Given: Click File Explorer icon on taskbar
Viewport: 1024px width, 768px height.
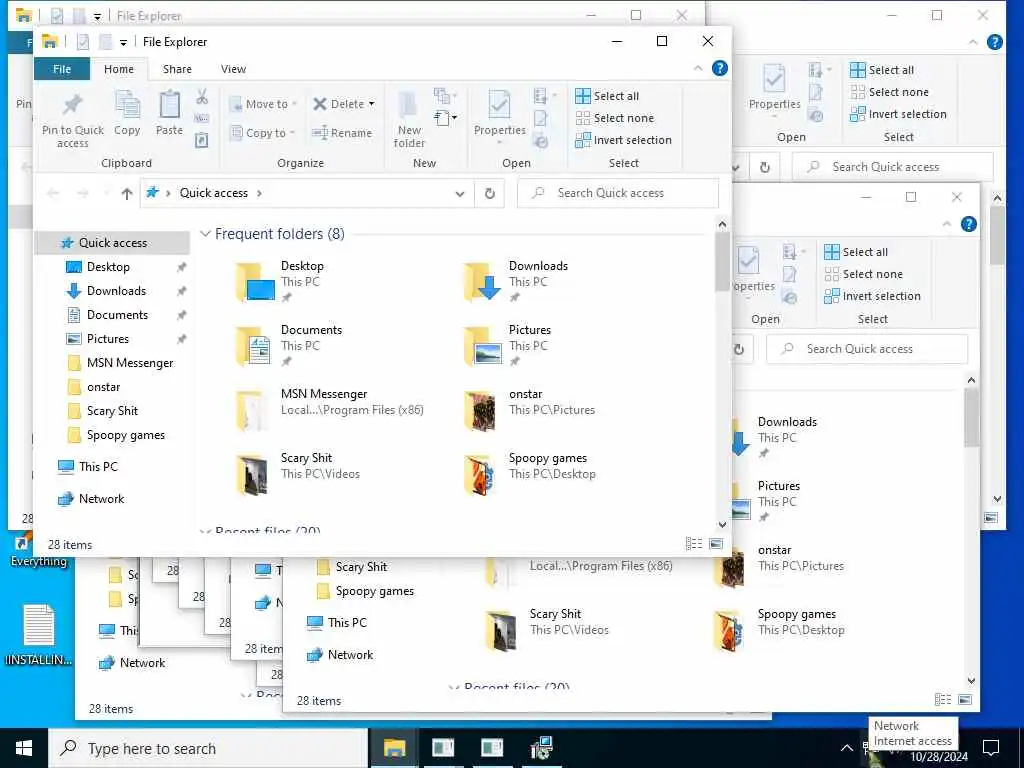Looking at the screenshot, I should coord(394,748).
